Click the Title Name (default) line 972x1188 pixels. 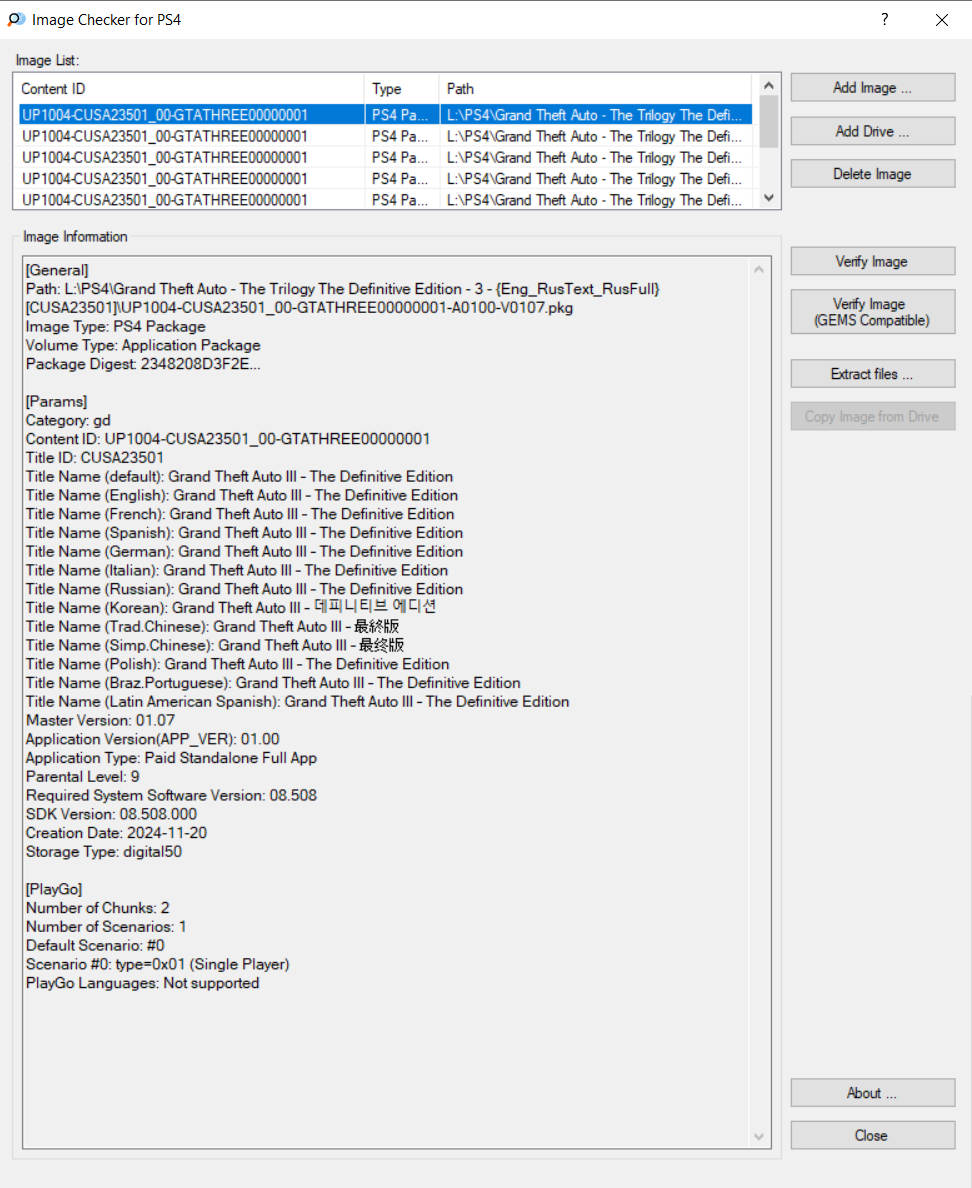coord(239,477)
